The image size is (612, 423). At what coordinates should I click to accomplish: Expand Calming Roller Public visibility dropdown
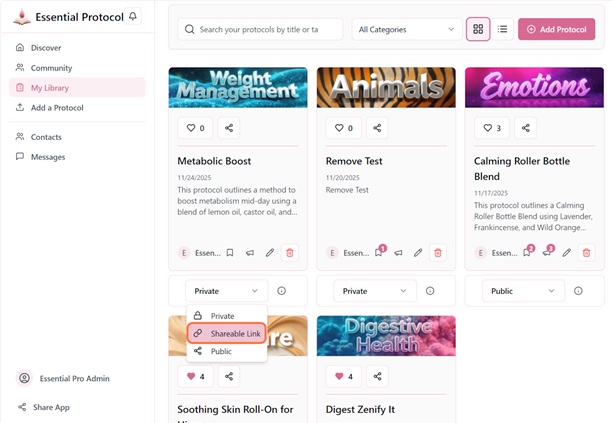pyautogui.click(x=523, y=291)
